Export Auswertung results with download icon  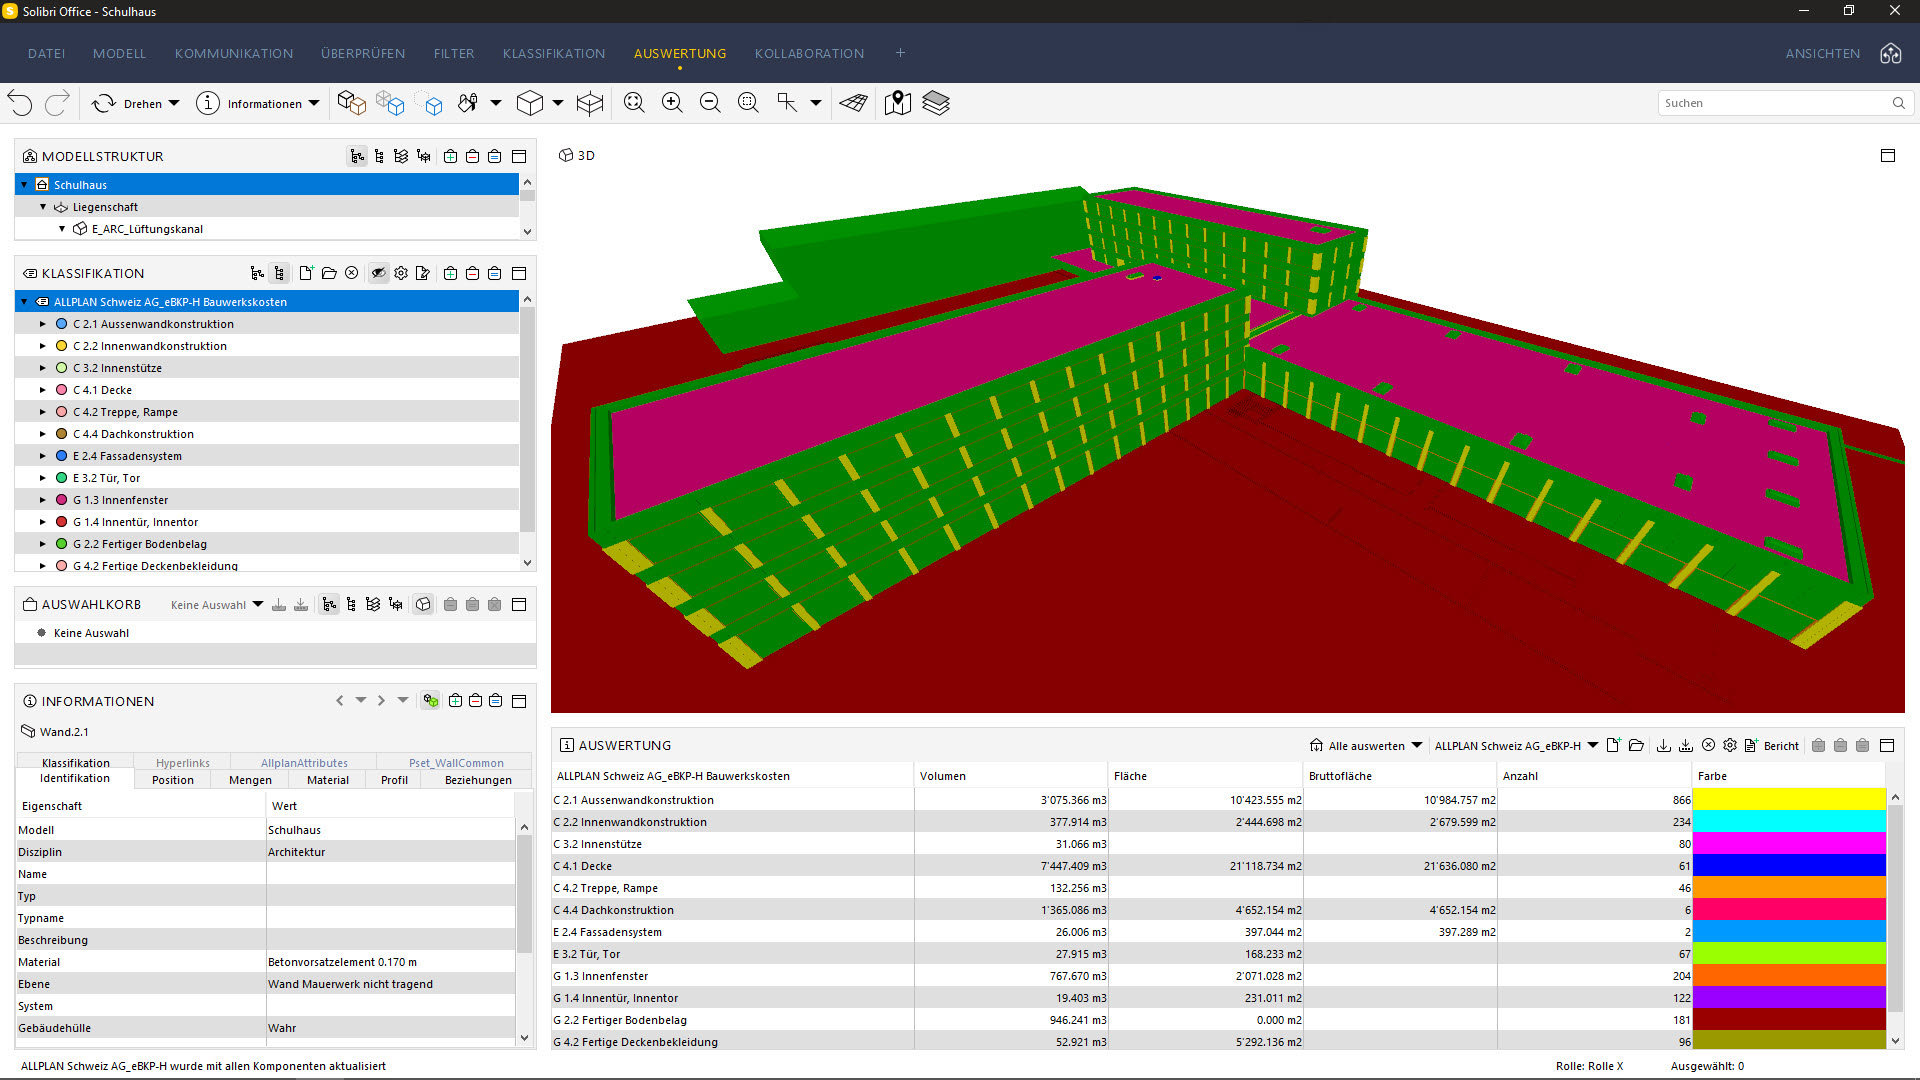click(1664, 745)
